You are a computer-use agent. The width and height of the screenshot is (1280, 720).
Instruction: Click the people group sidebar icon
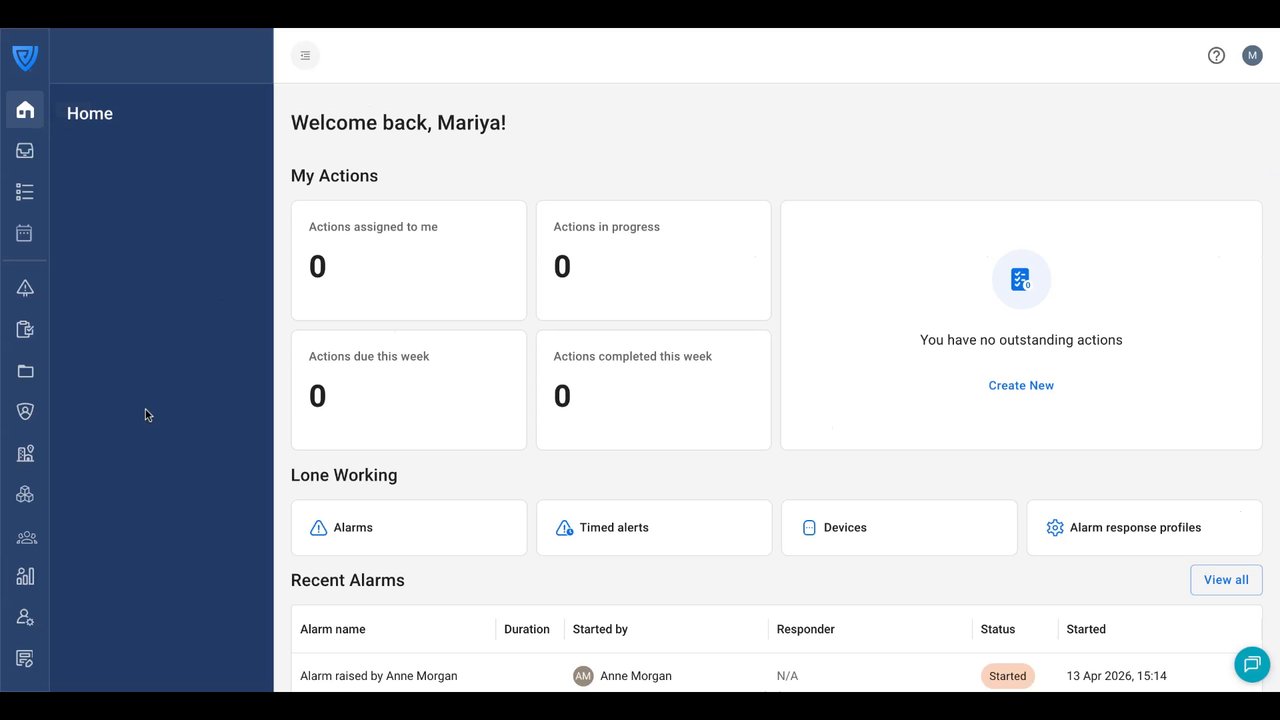pos(25,537)
